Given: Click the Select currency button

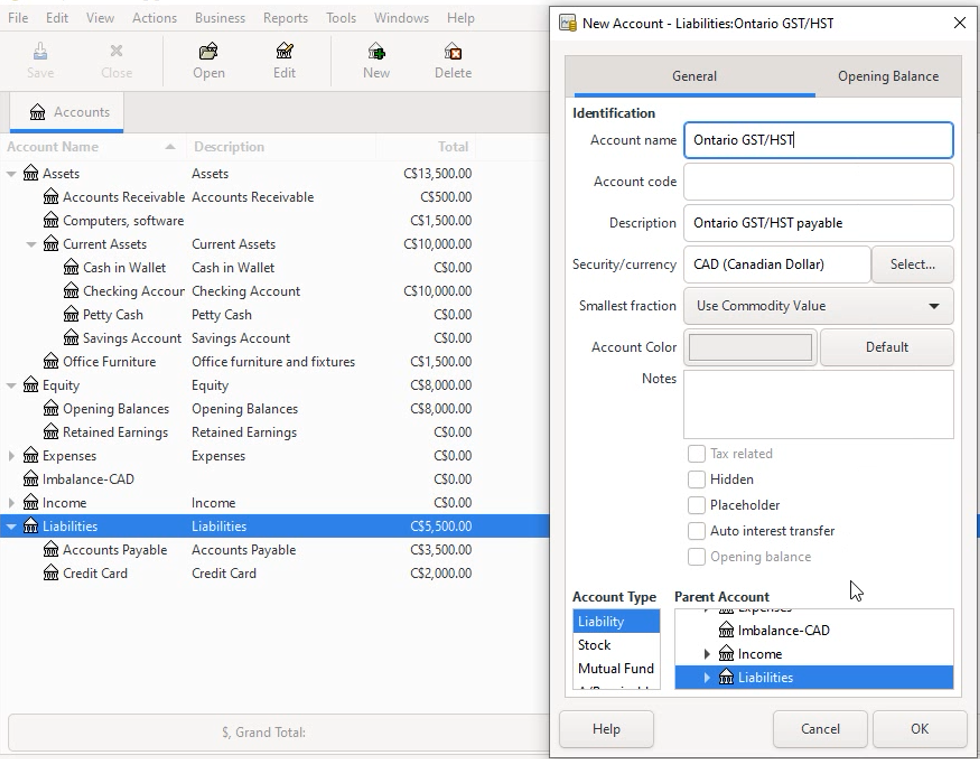Looking at the screenshot, I should [x=911, y=264].
